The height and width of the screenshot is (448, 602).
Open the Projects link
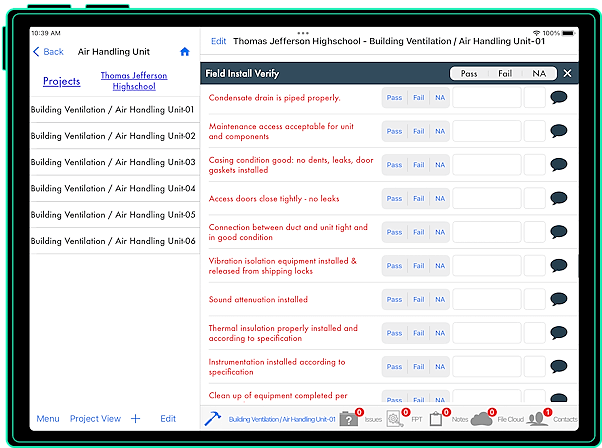click(x=62, y=81)
